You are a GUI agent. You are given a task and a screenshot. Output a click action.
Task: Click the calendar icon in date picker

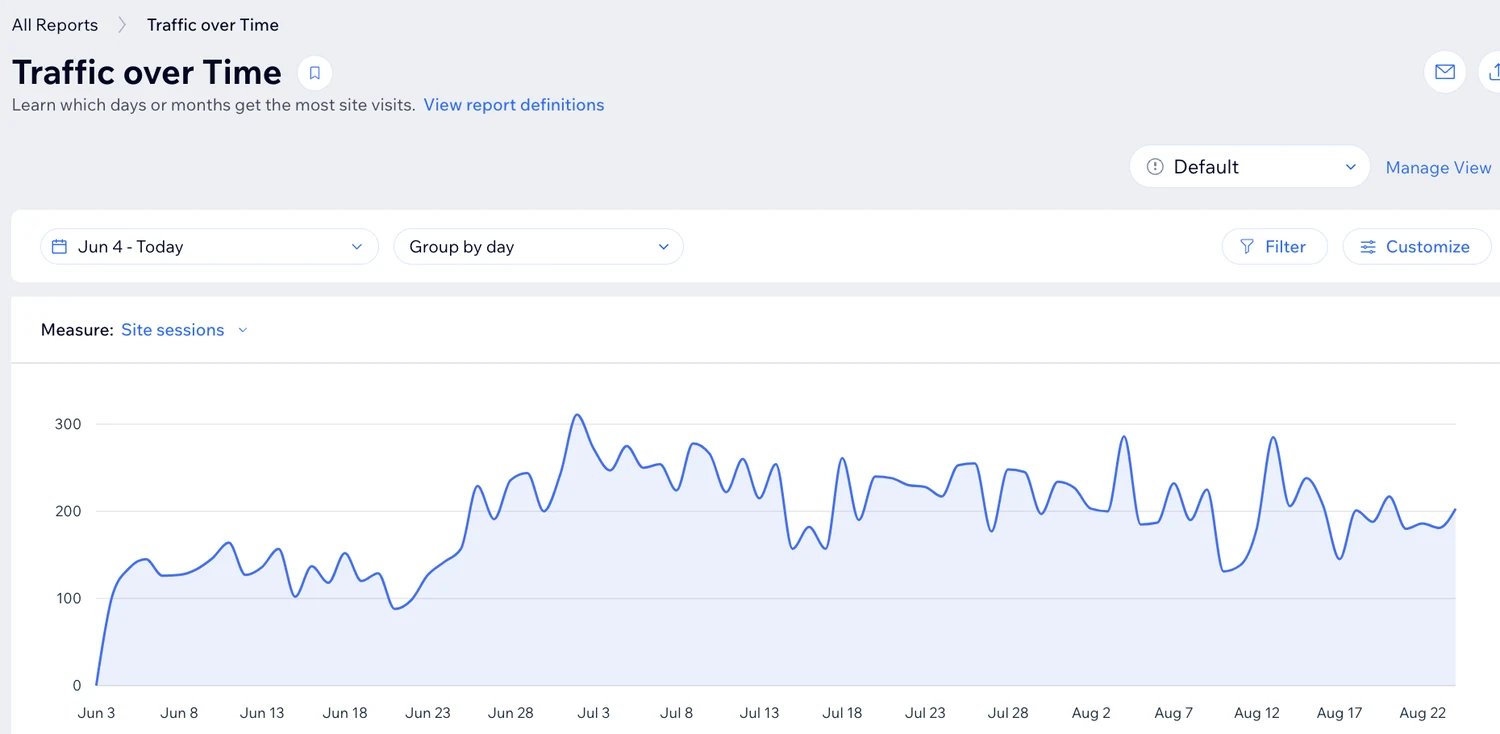pos(59,247)
